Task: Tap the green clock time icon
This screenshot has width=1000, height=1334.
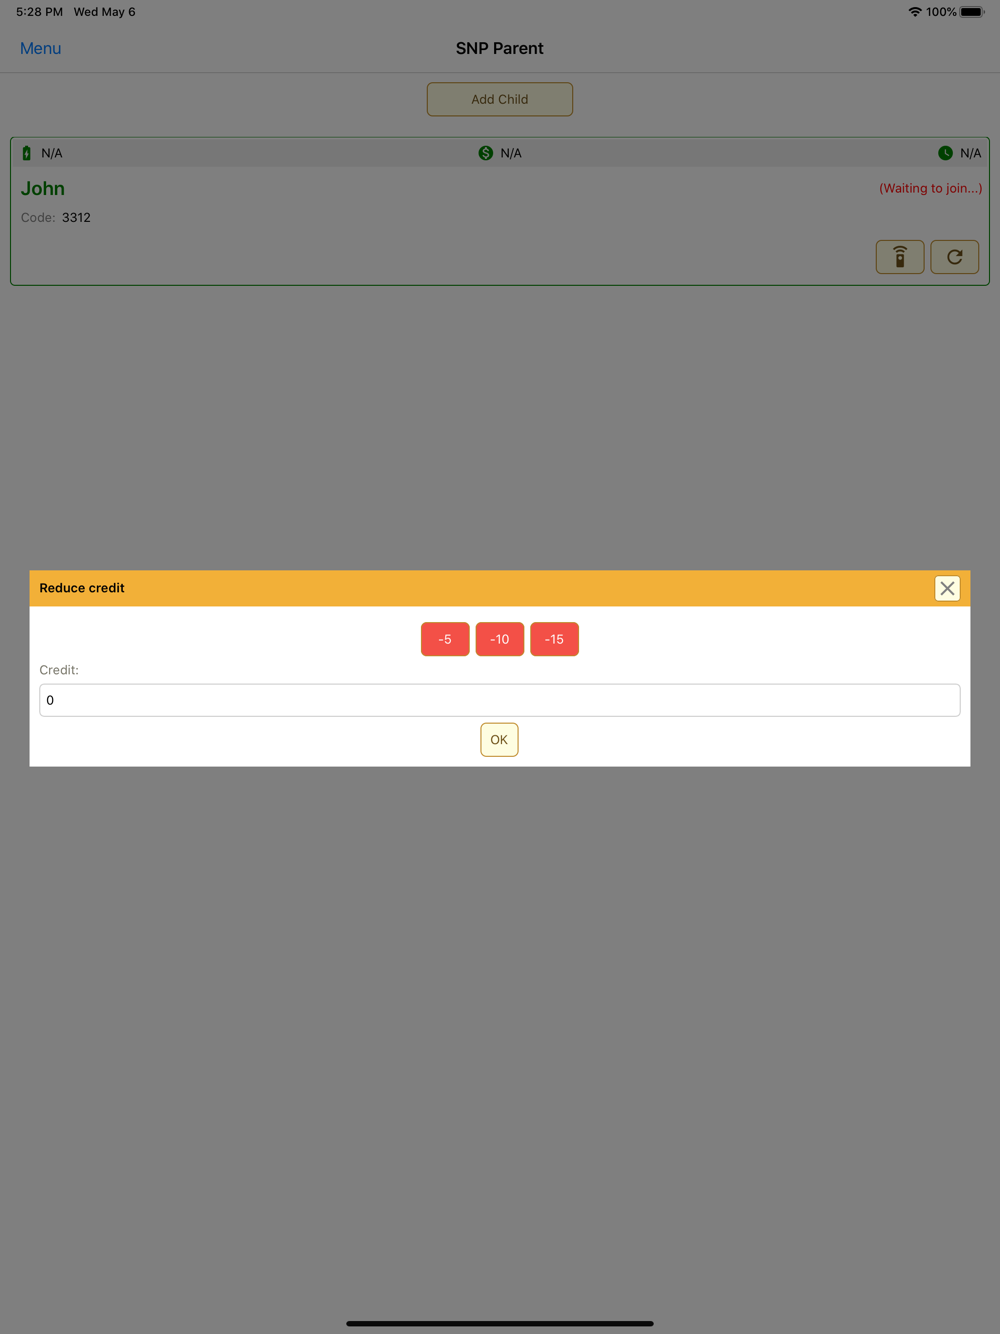Action: [x=945, y=153]
